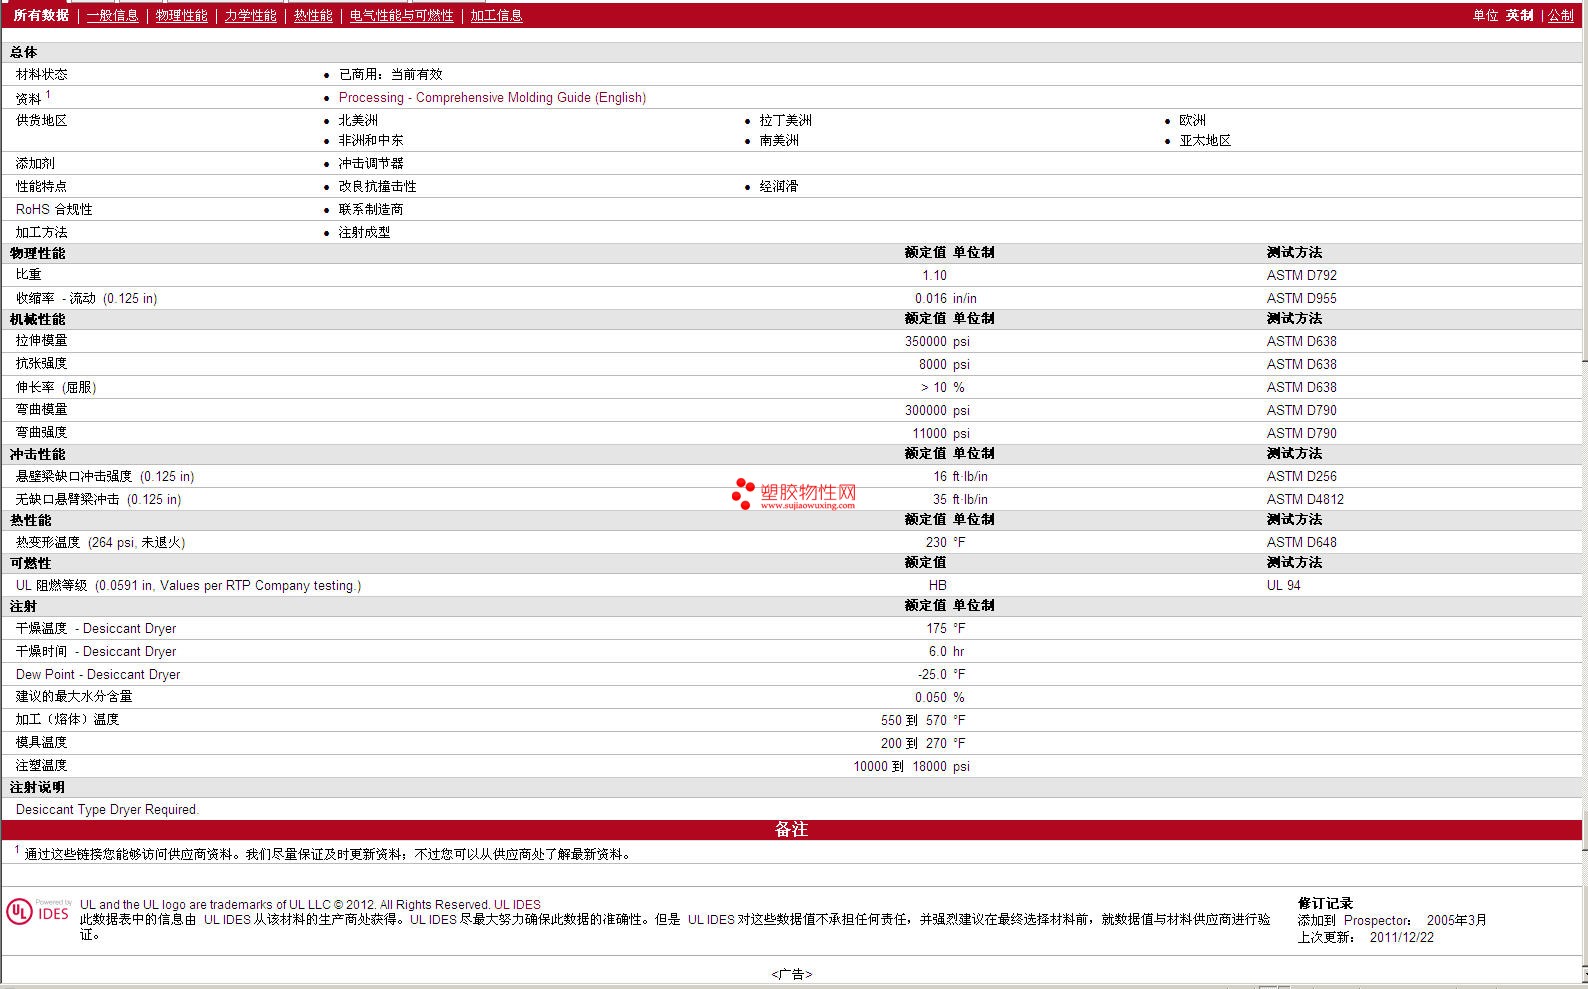Click the 北美洲 region entry
The image size is (1588, 989).
358,120
